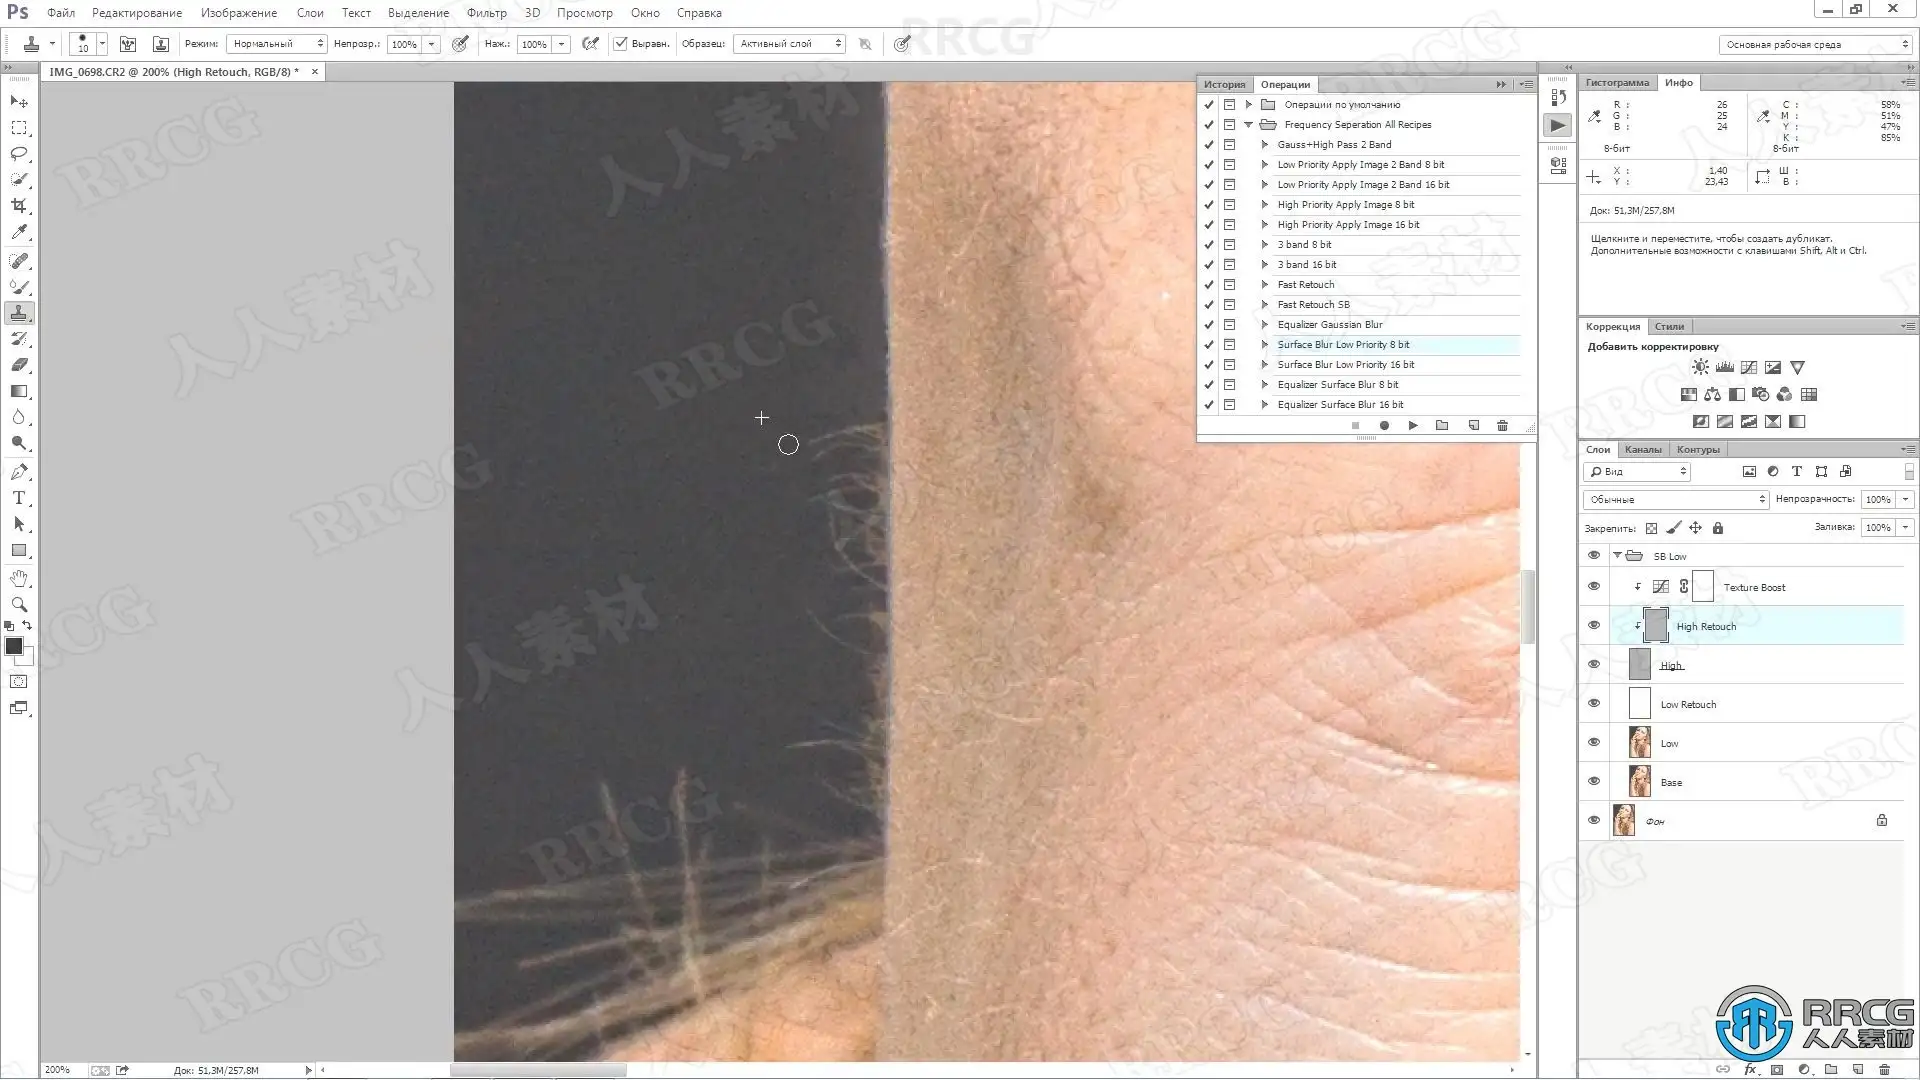The height and width of the screenshot is (1080, 1920).
Task: Toggle visibility of Low Retouch layer
Action: 1594,704
